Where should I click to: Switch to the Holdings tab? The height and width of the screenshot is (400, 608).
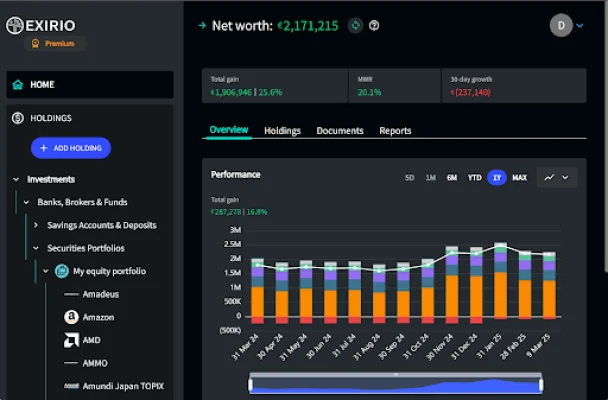[x=282, y=131]
